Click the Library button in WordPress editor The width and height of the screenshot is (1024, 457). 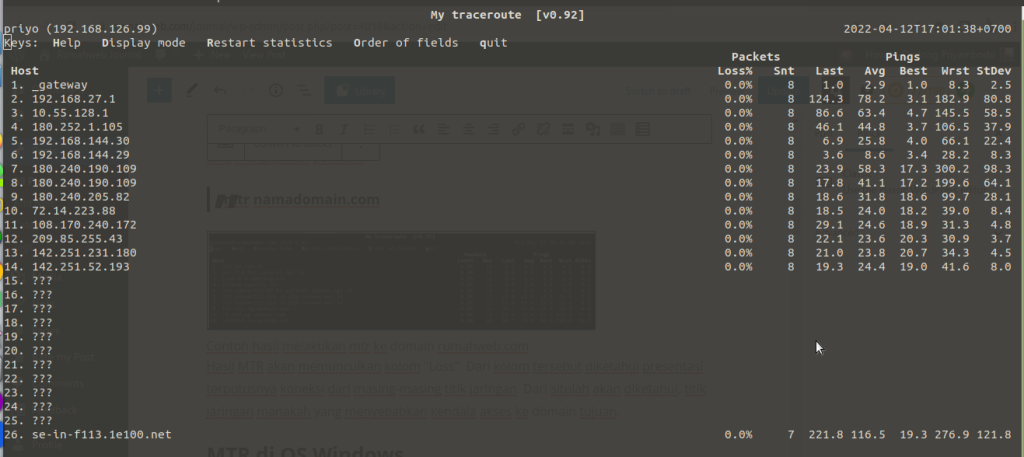point(359,90)
